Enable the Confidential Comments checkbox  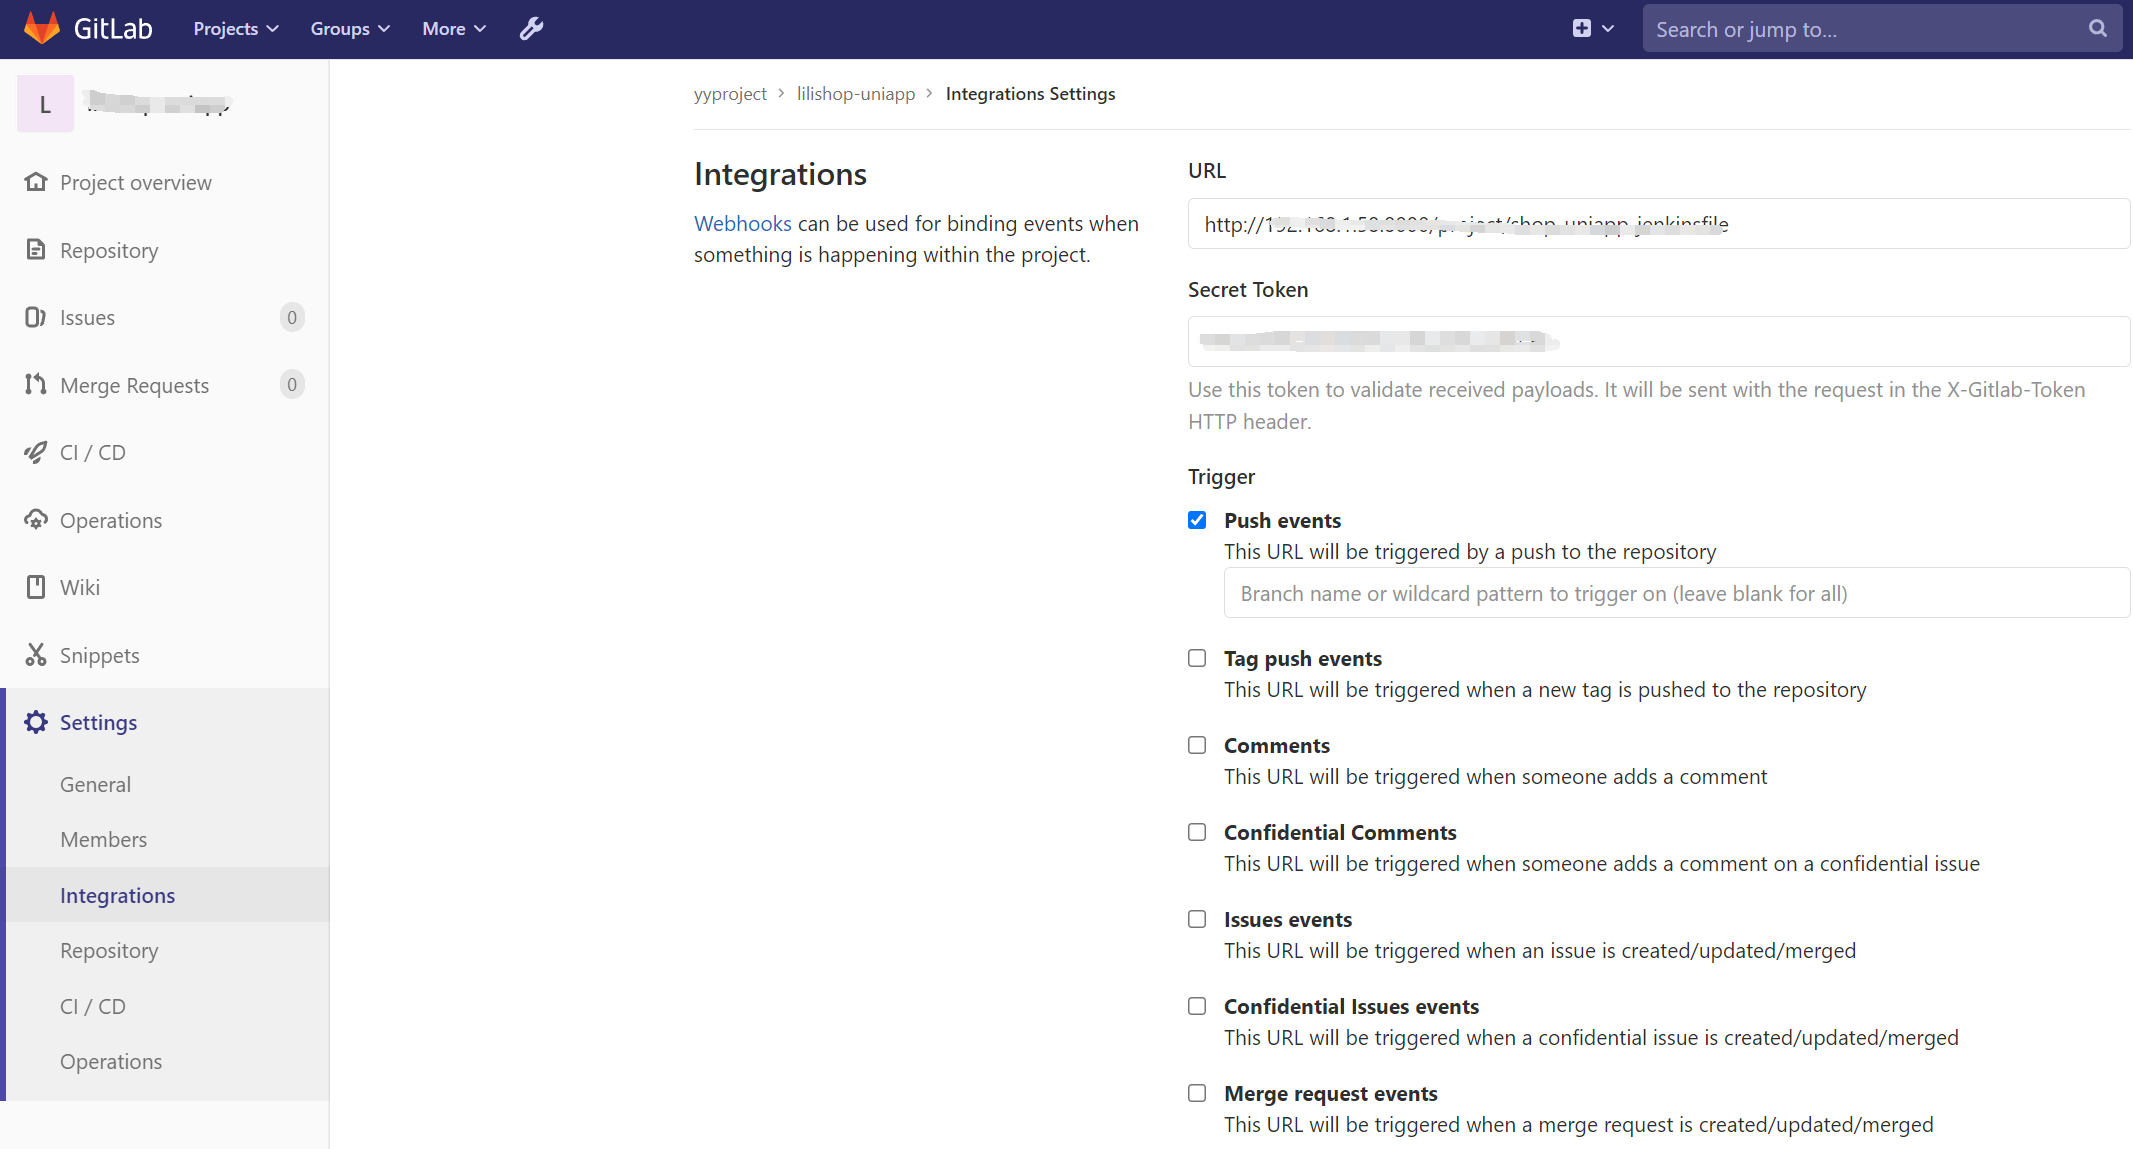click(1197, 832)
